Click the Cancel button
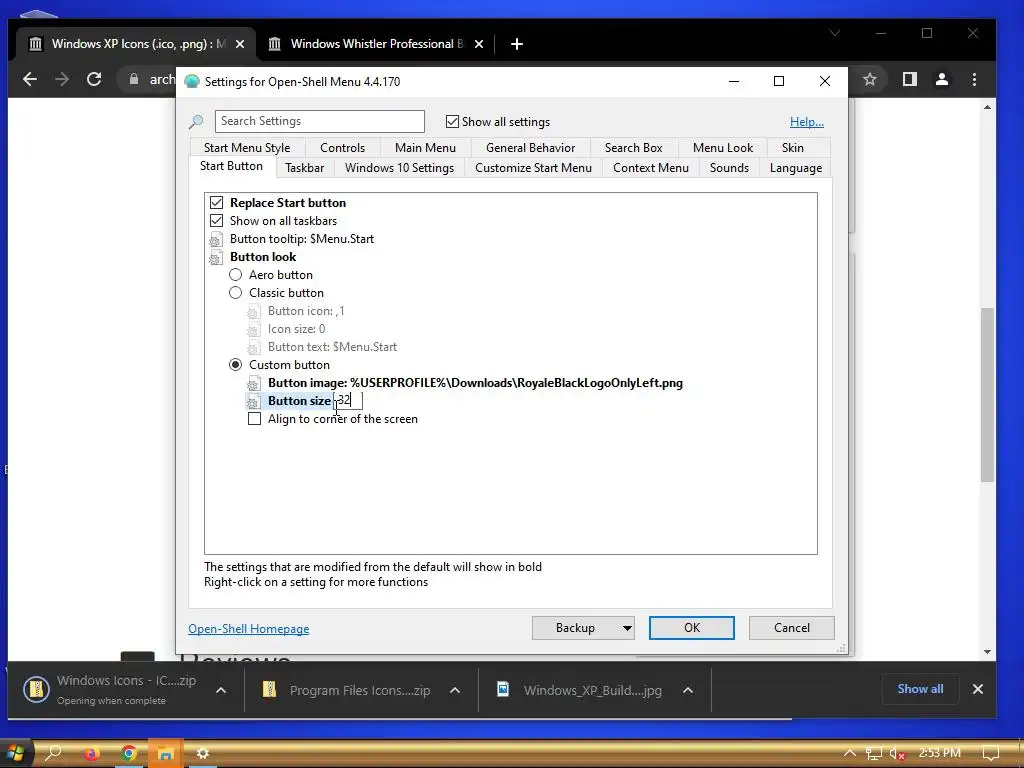 pyautogui.click(x=792, y=628)
